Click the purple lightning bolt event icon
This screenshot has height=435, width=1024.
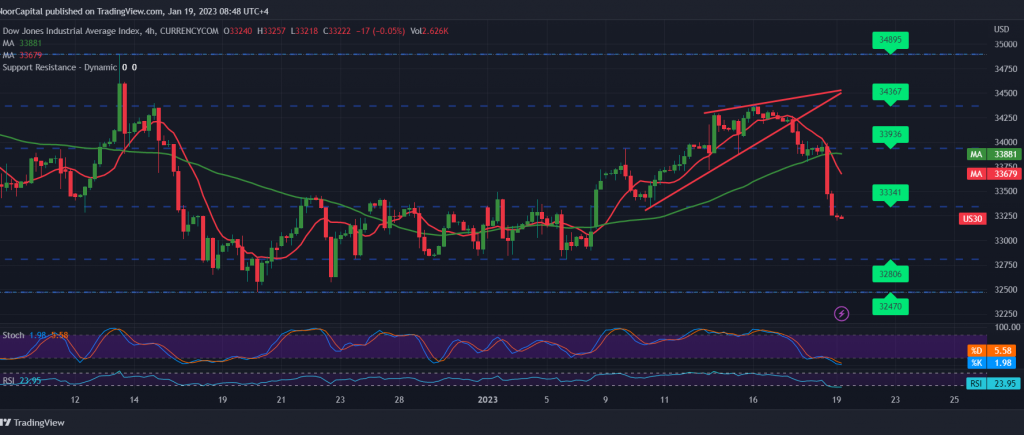[842, 314]
